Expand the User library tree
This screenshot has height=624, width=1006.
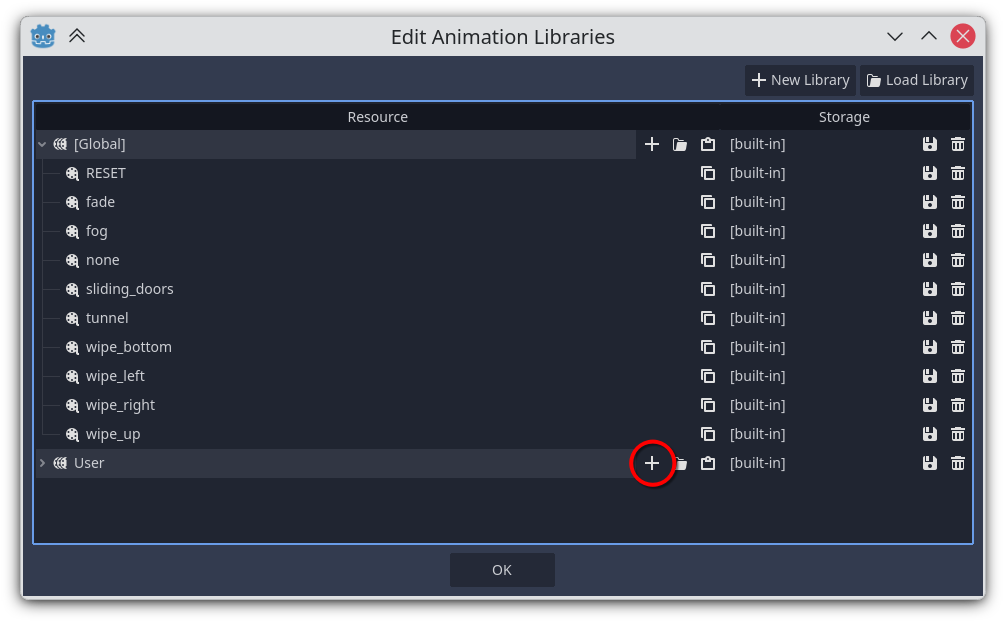click(x=42, y=463)
